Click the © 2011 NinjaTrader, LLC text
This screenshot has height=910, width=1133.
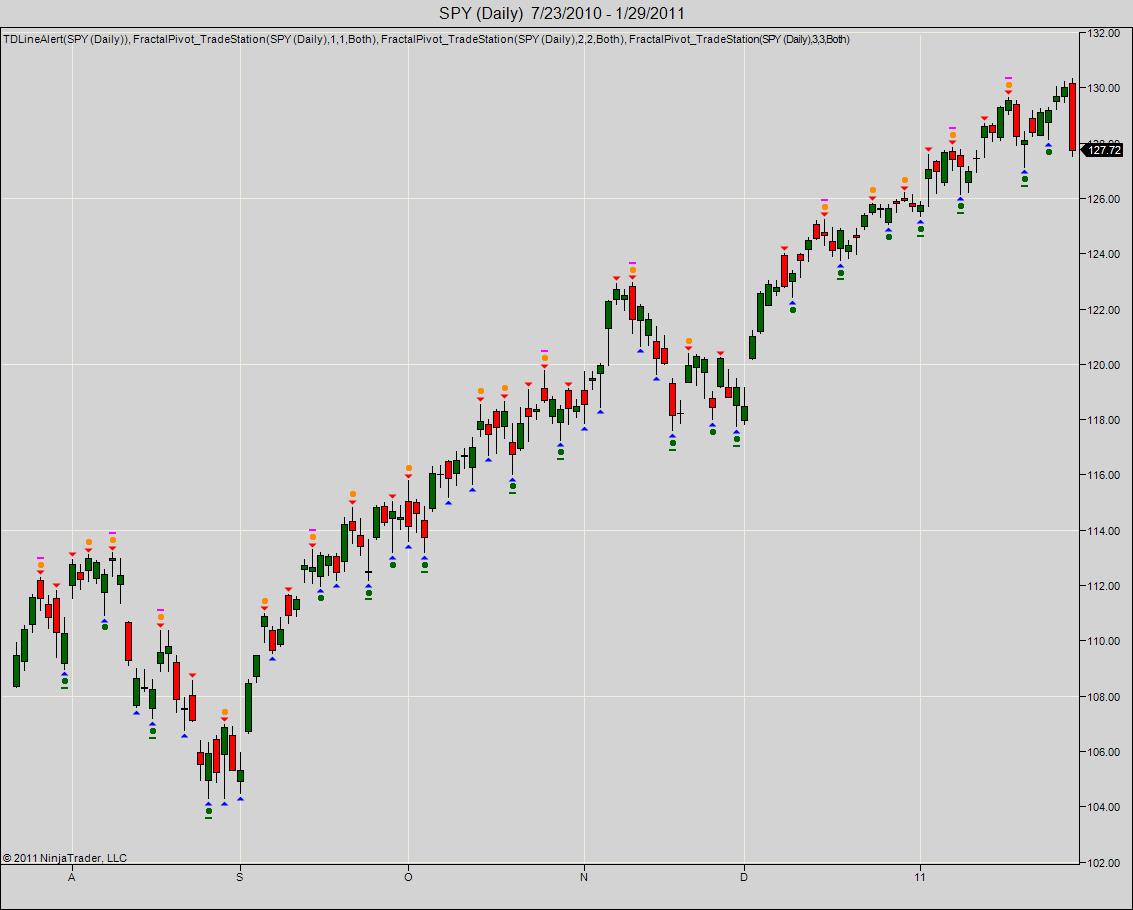65,858
